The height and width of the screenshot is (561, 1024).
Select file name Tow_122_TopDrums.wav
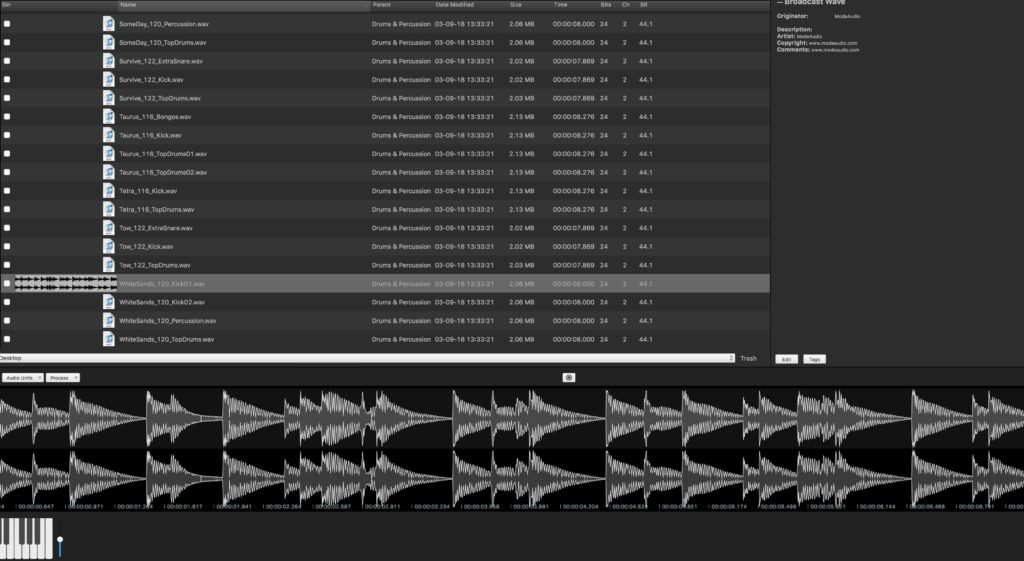pyautogui.click(x=155, y=265)
